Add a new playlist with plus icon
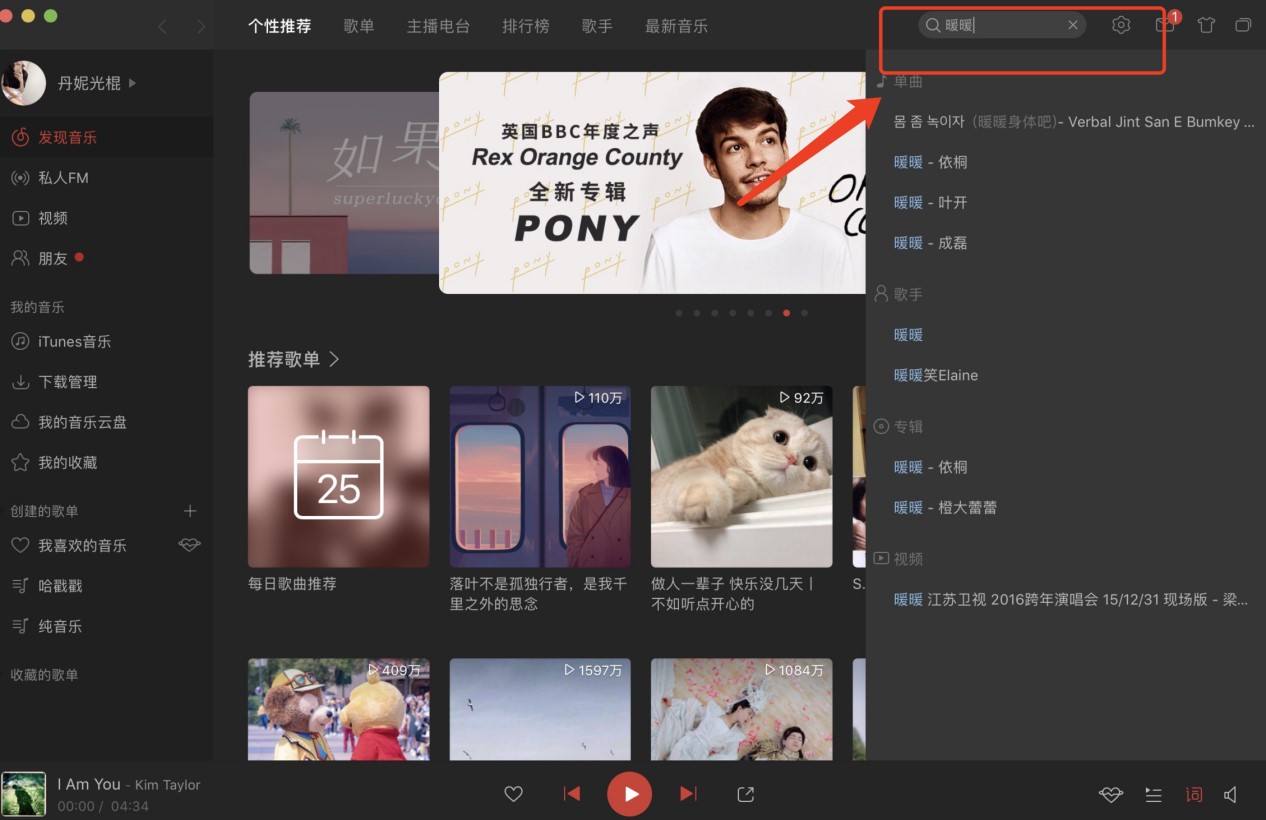The width and height of the screenshot is (1266, 820). pos(190,511)
